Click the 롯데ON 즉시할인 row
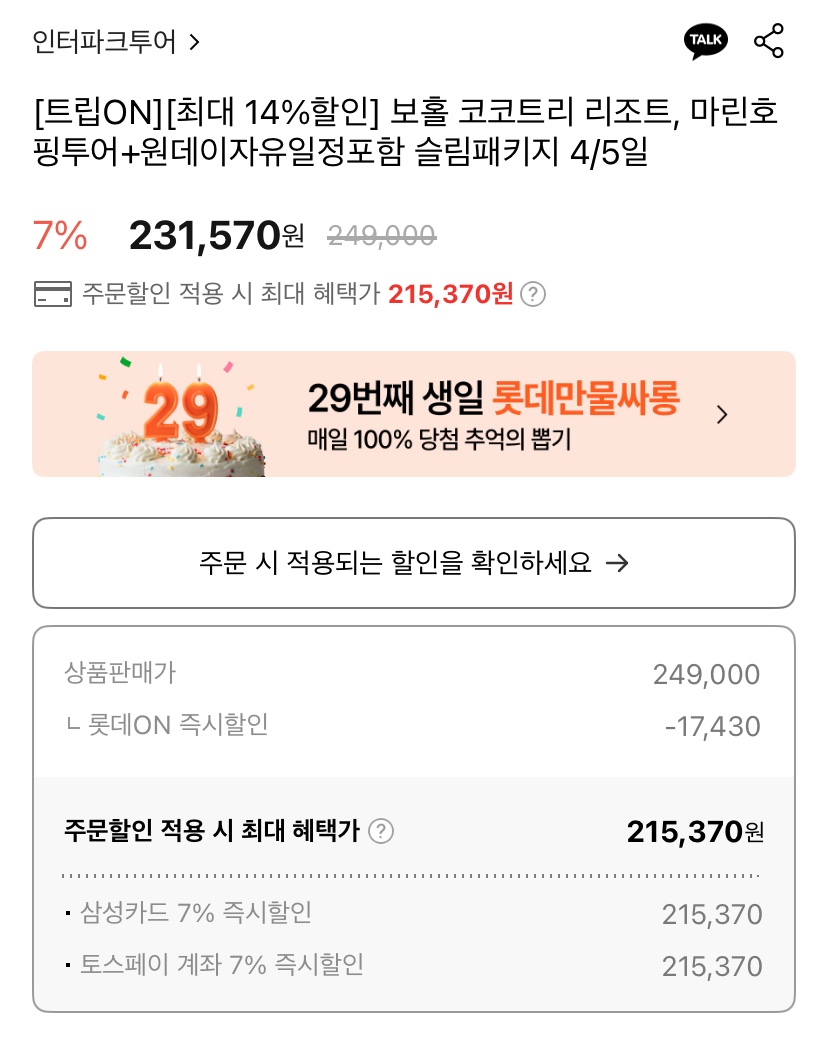Screen dimensions: 828x1040 (414, 726)
